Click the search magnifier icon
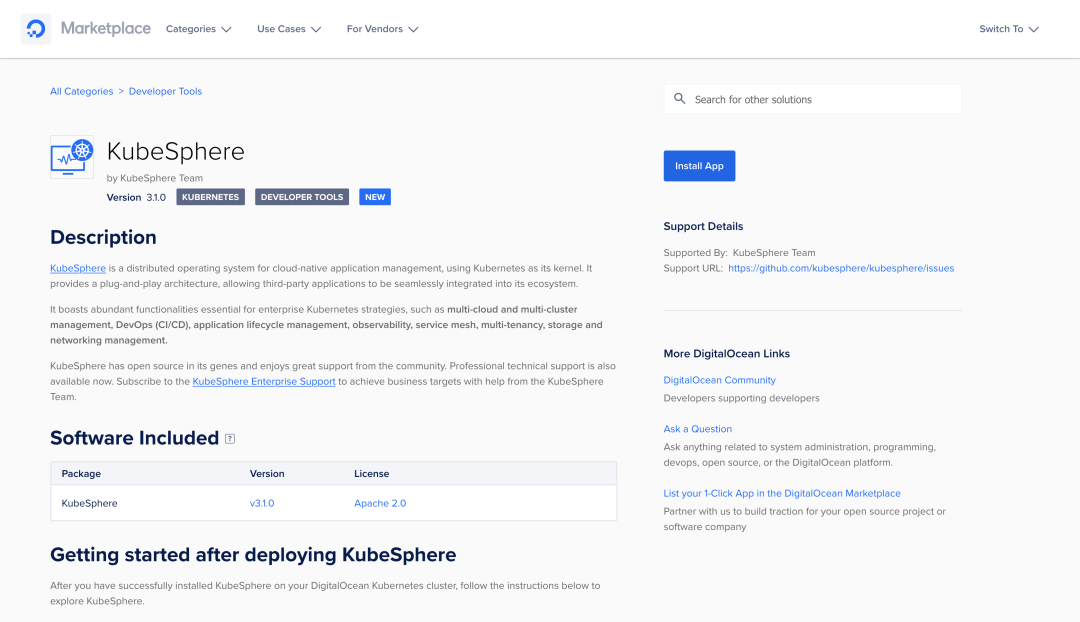 click(x=679, y=99)
